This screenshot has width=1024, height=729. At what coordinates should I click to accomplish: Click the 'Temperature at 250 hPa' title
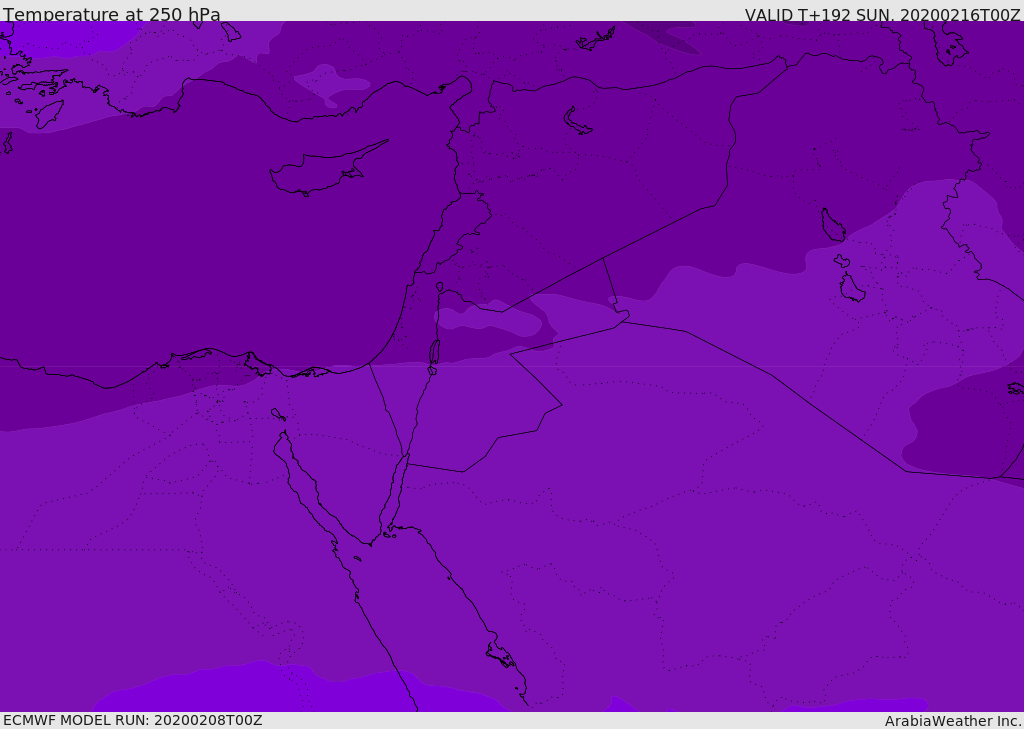[x=112, y=14]
